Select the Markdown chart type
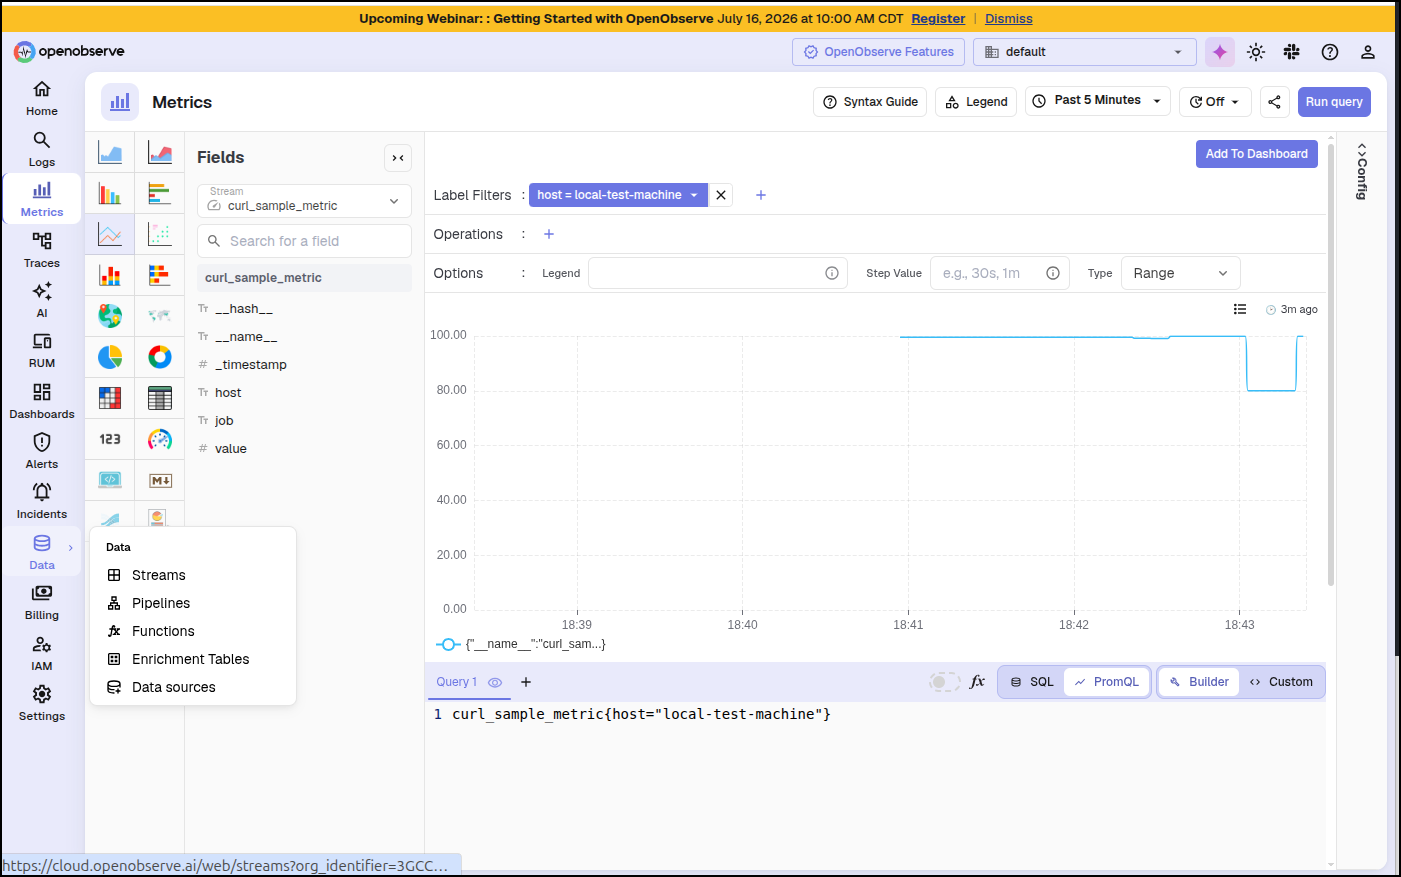 160,480
